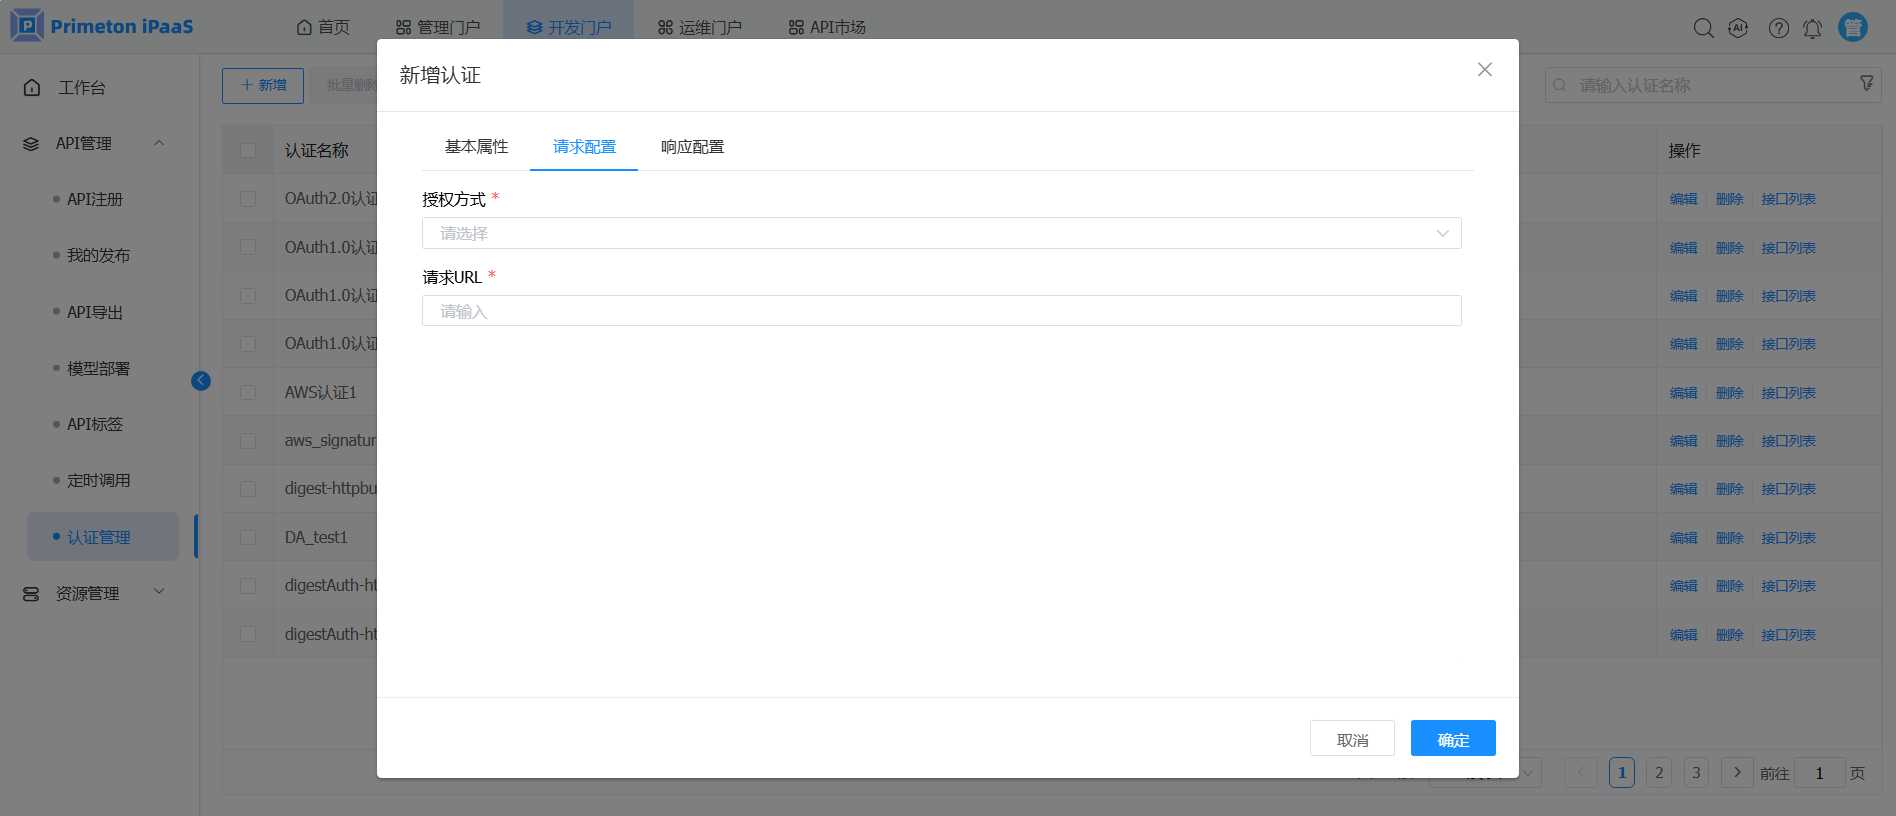Screen dimensions: 1896x816
Task: Click the search magnifier icon in header
Action: 1703,28
